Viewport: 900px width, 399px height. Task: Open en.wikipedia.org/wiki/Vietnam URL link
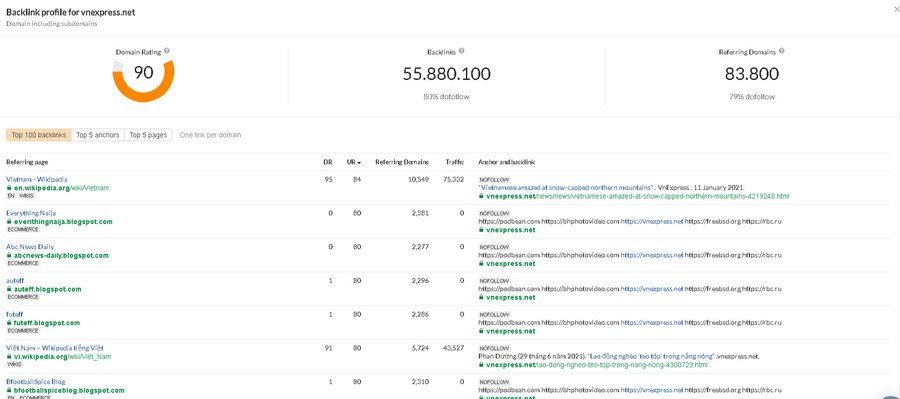[x=60, y=188]
